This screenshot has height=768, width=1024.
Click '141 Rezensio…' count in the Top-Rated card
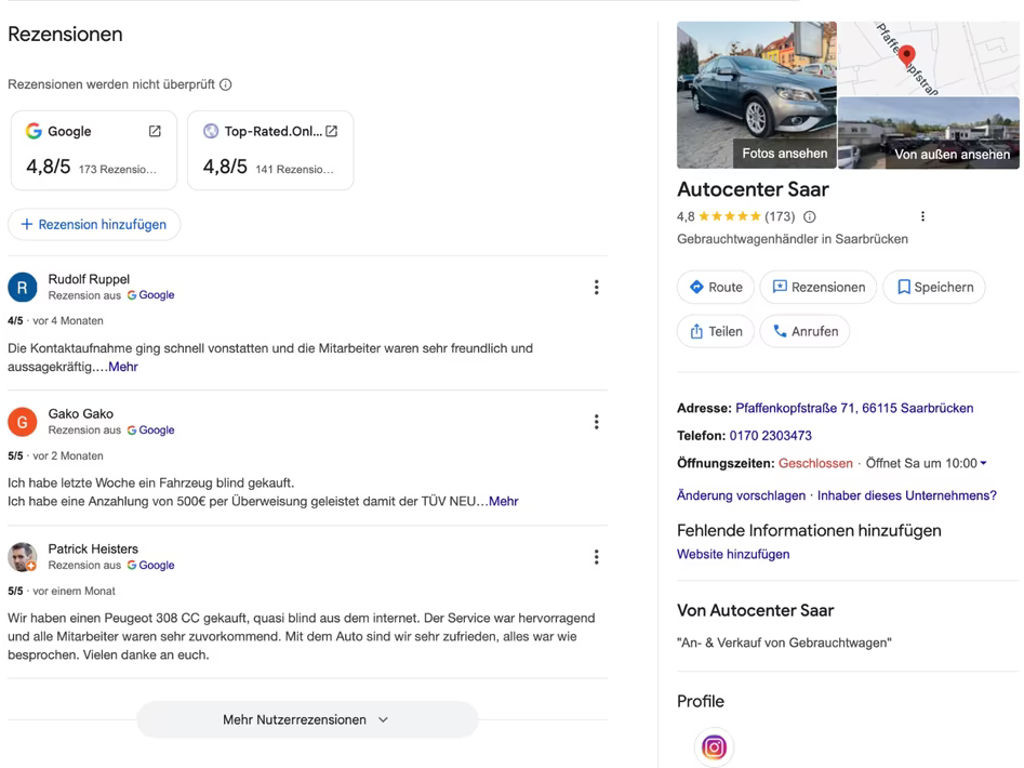click(x=295, y=170)
